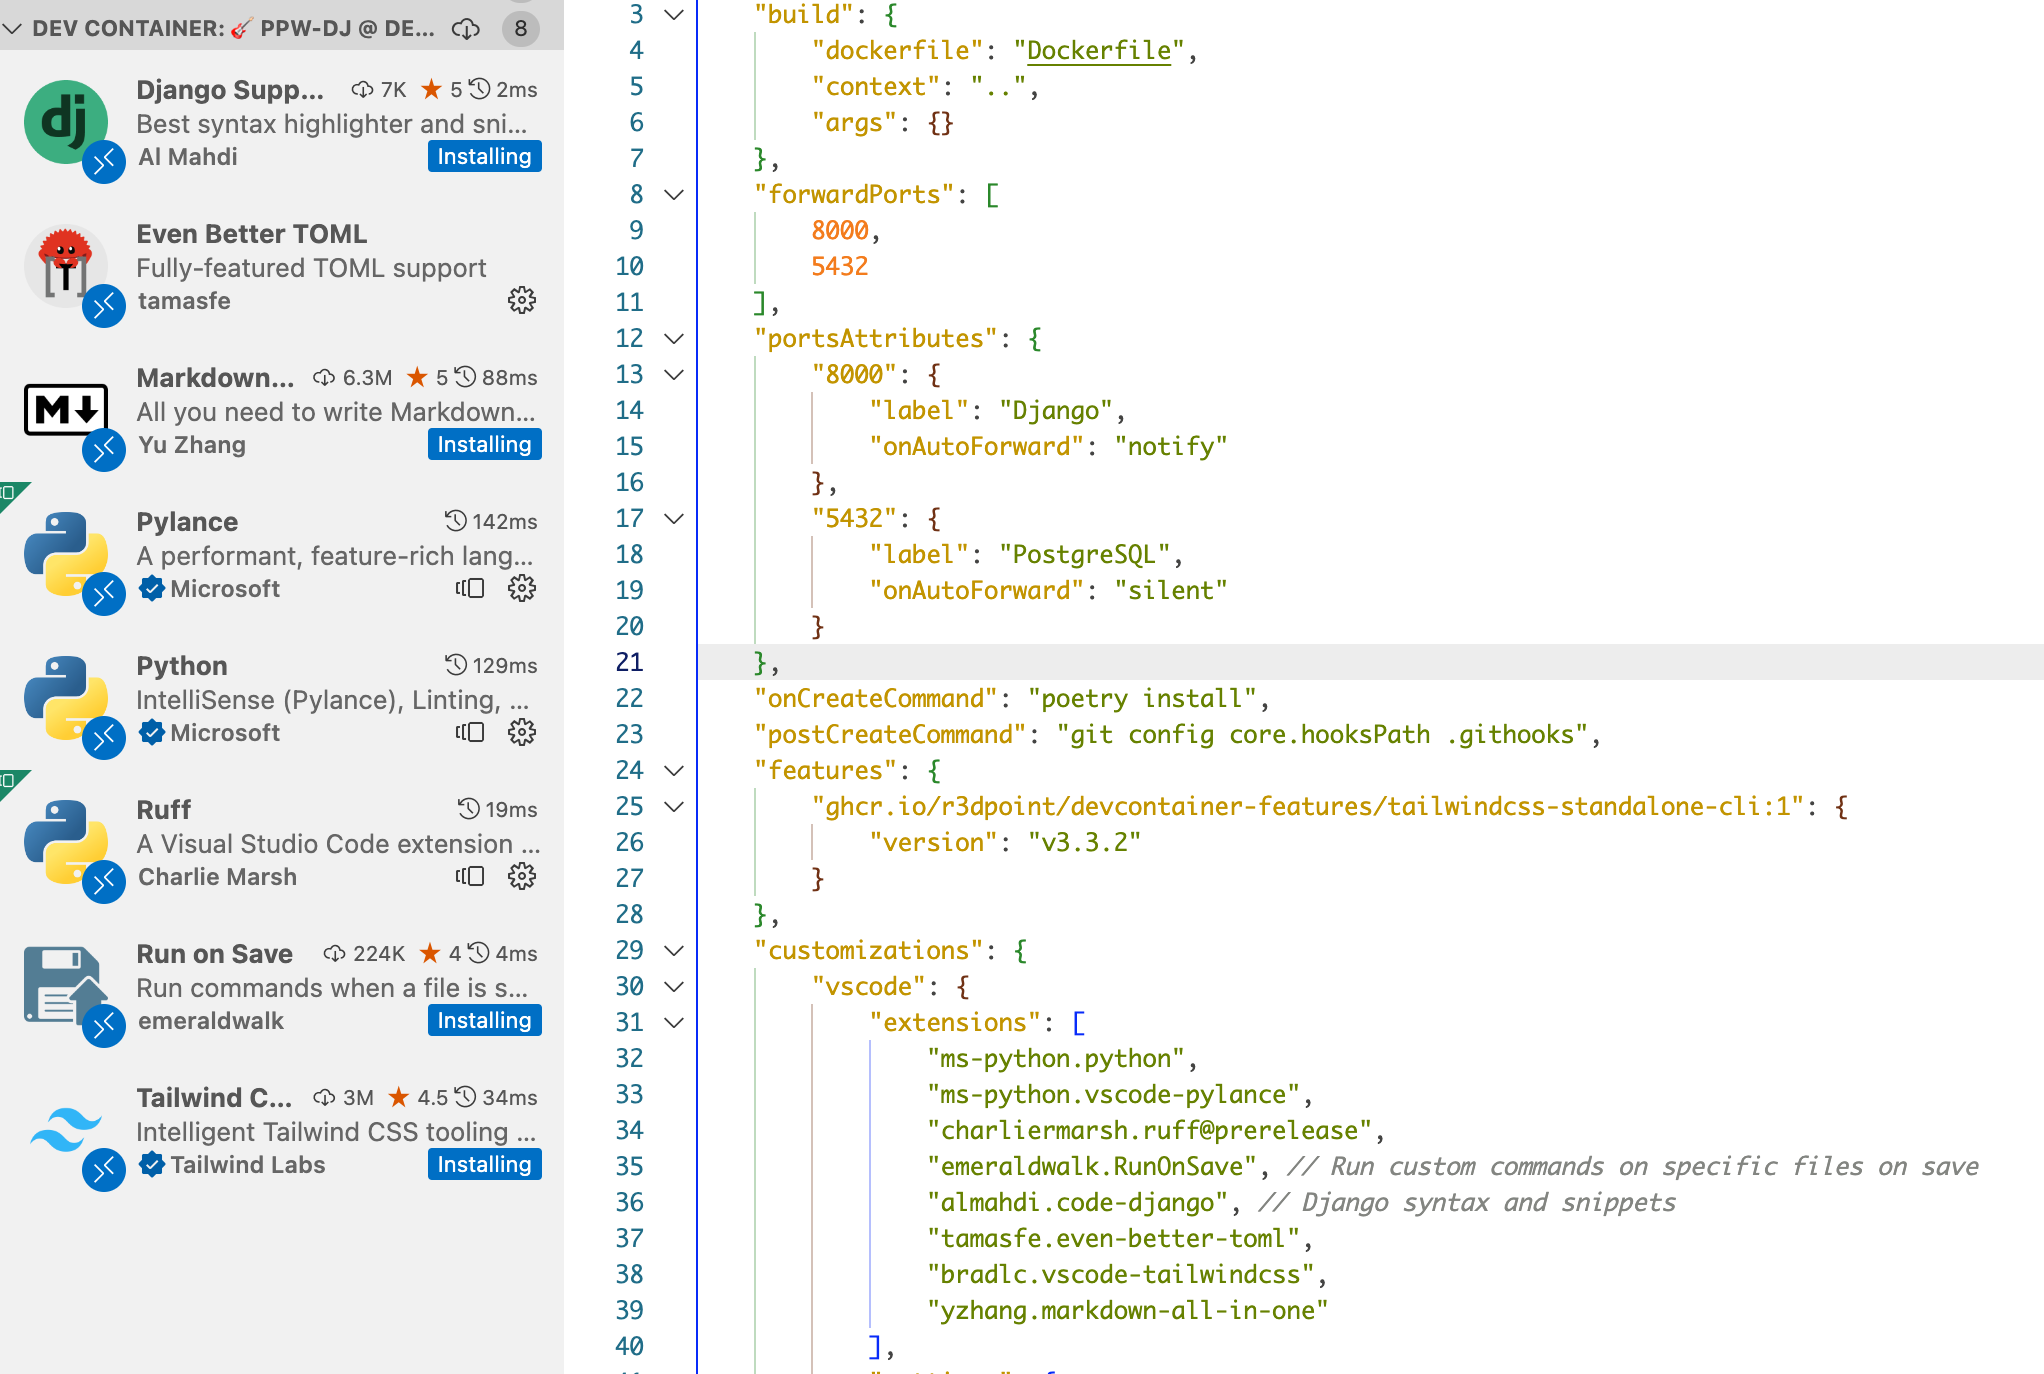Click the verified publisher badge next to Microsoft
Image resolution: width=2044 pixels, height=1374 pixels.
(x=151, y=589)
